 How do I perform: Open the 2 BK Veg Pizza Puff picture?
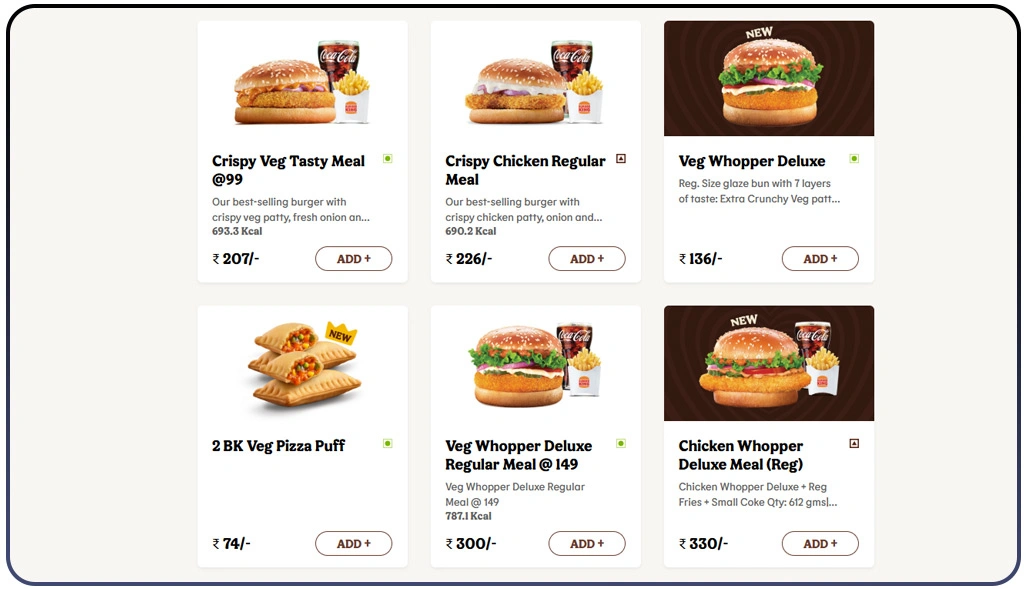click(x=302, y=363)
